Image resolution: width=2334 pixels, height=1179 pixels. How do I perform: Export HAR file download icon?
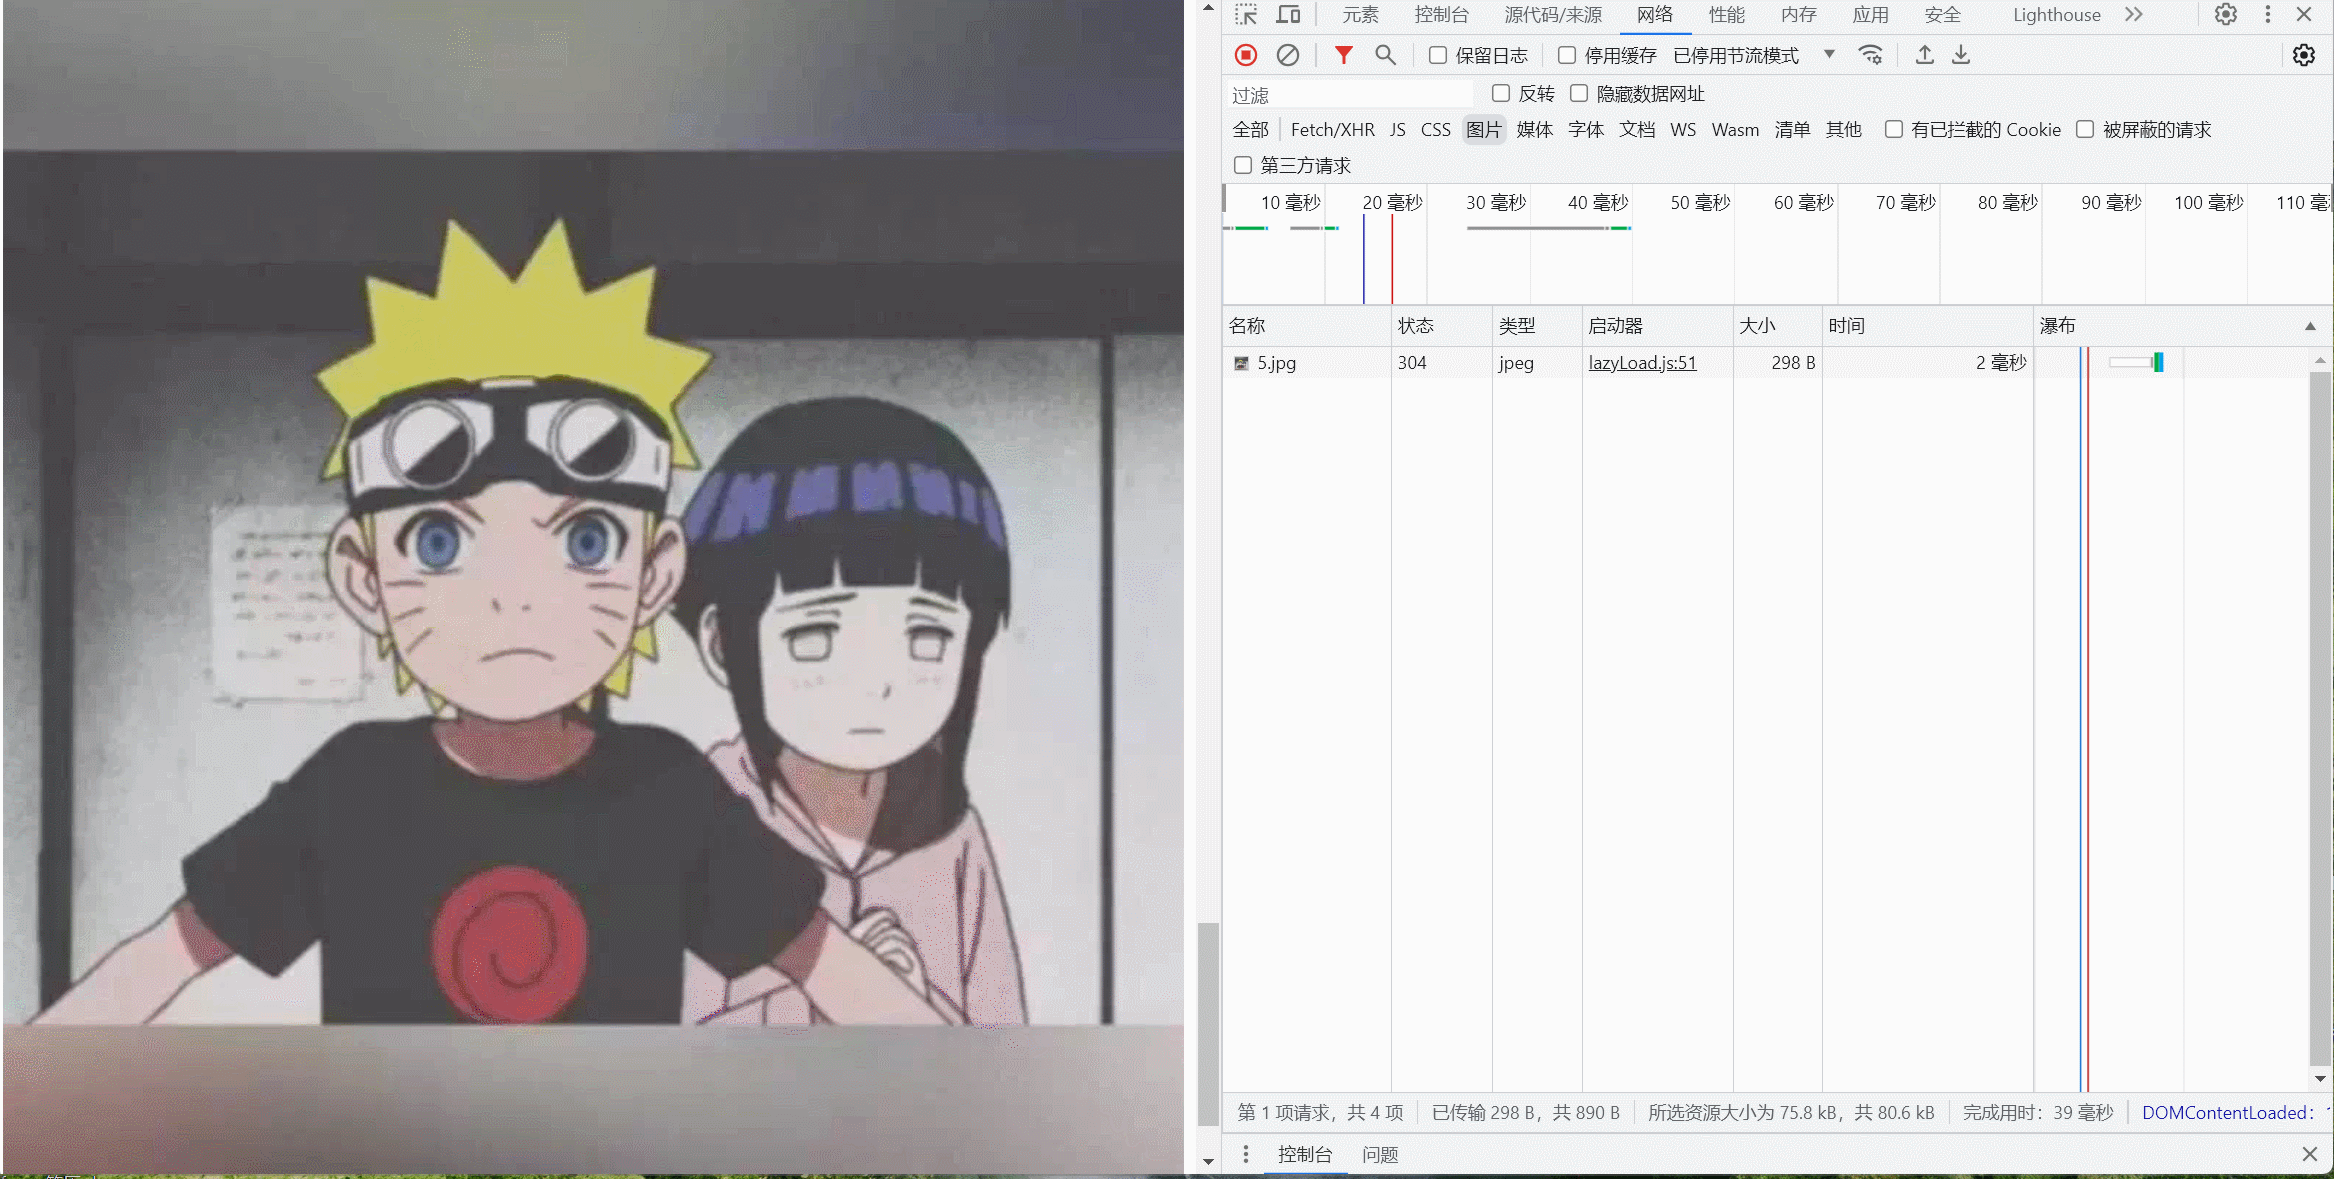point(1961,55)
